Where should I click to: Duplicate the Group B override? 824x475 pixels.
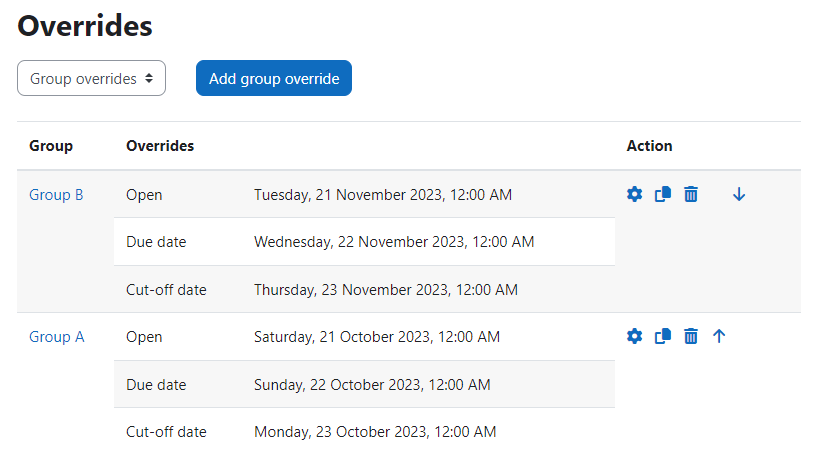[x=663, y=194]
